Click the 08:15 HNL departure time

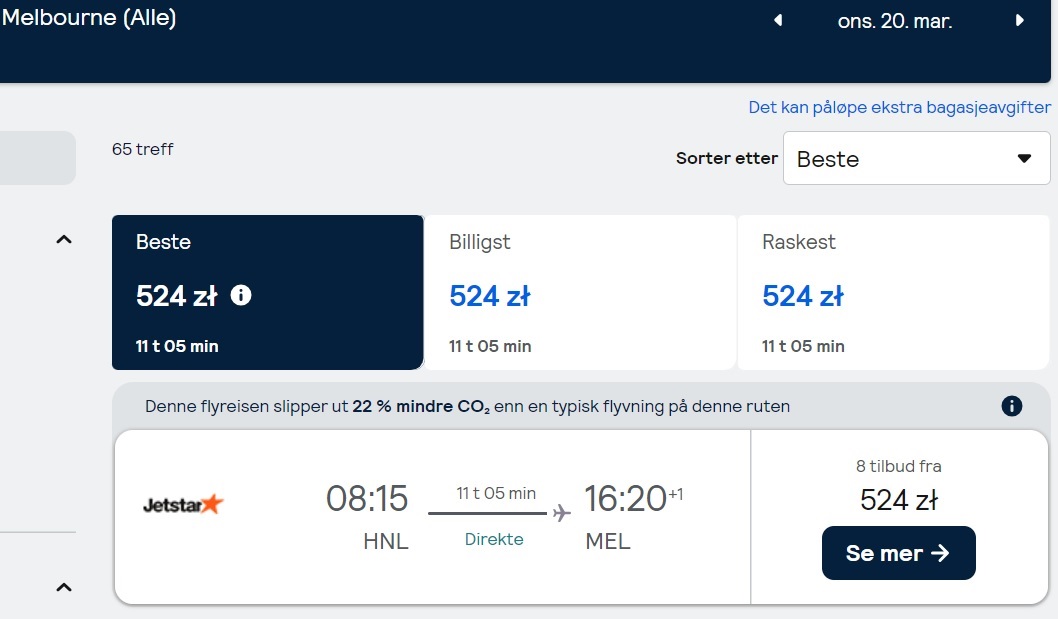(367, 498)
